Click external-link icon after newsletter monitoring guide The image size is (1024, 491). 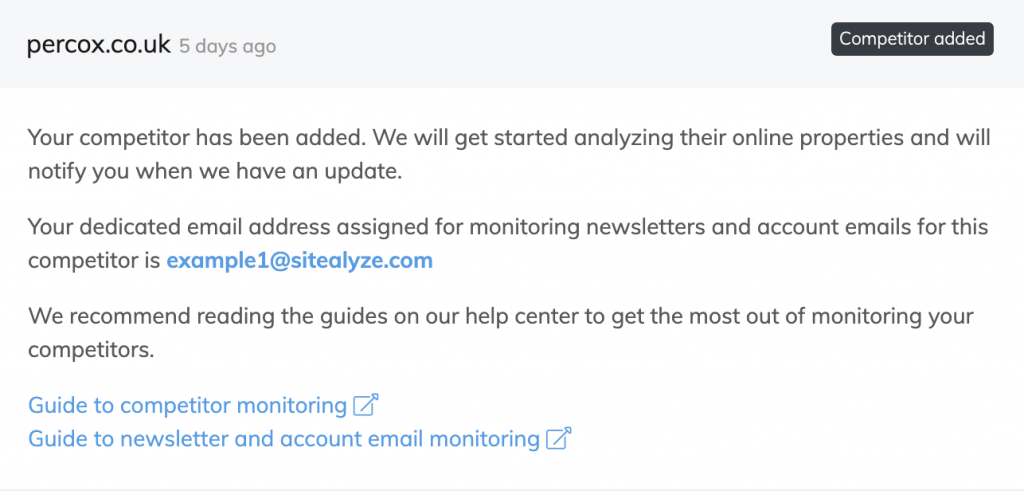pos(558,438)
